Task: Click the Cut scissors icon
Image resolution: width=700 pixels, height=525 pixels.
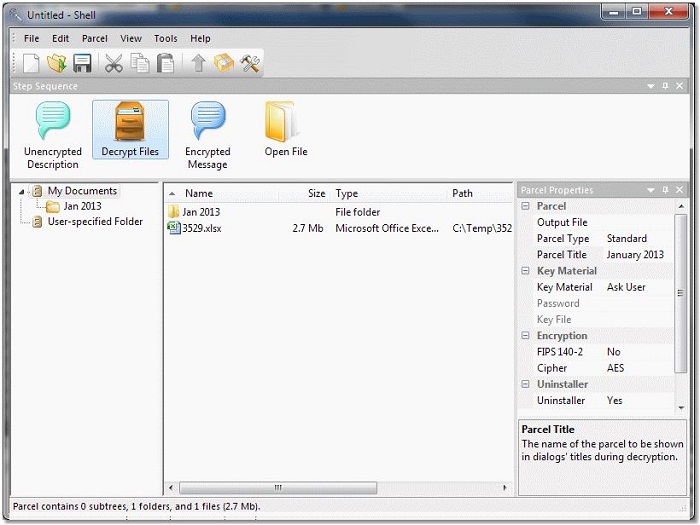Action: point(113,64)
